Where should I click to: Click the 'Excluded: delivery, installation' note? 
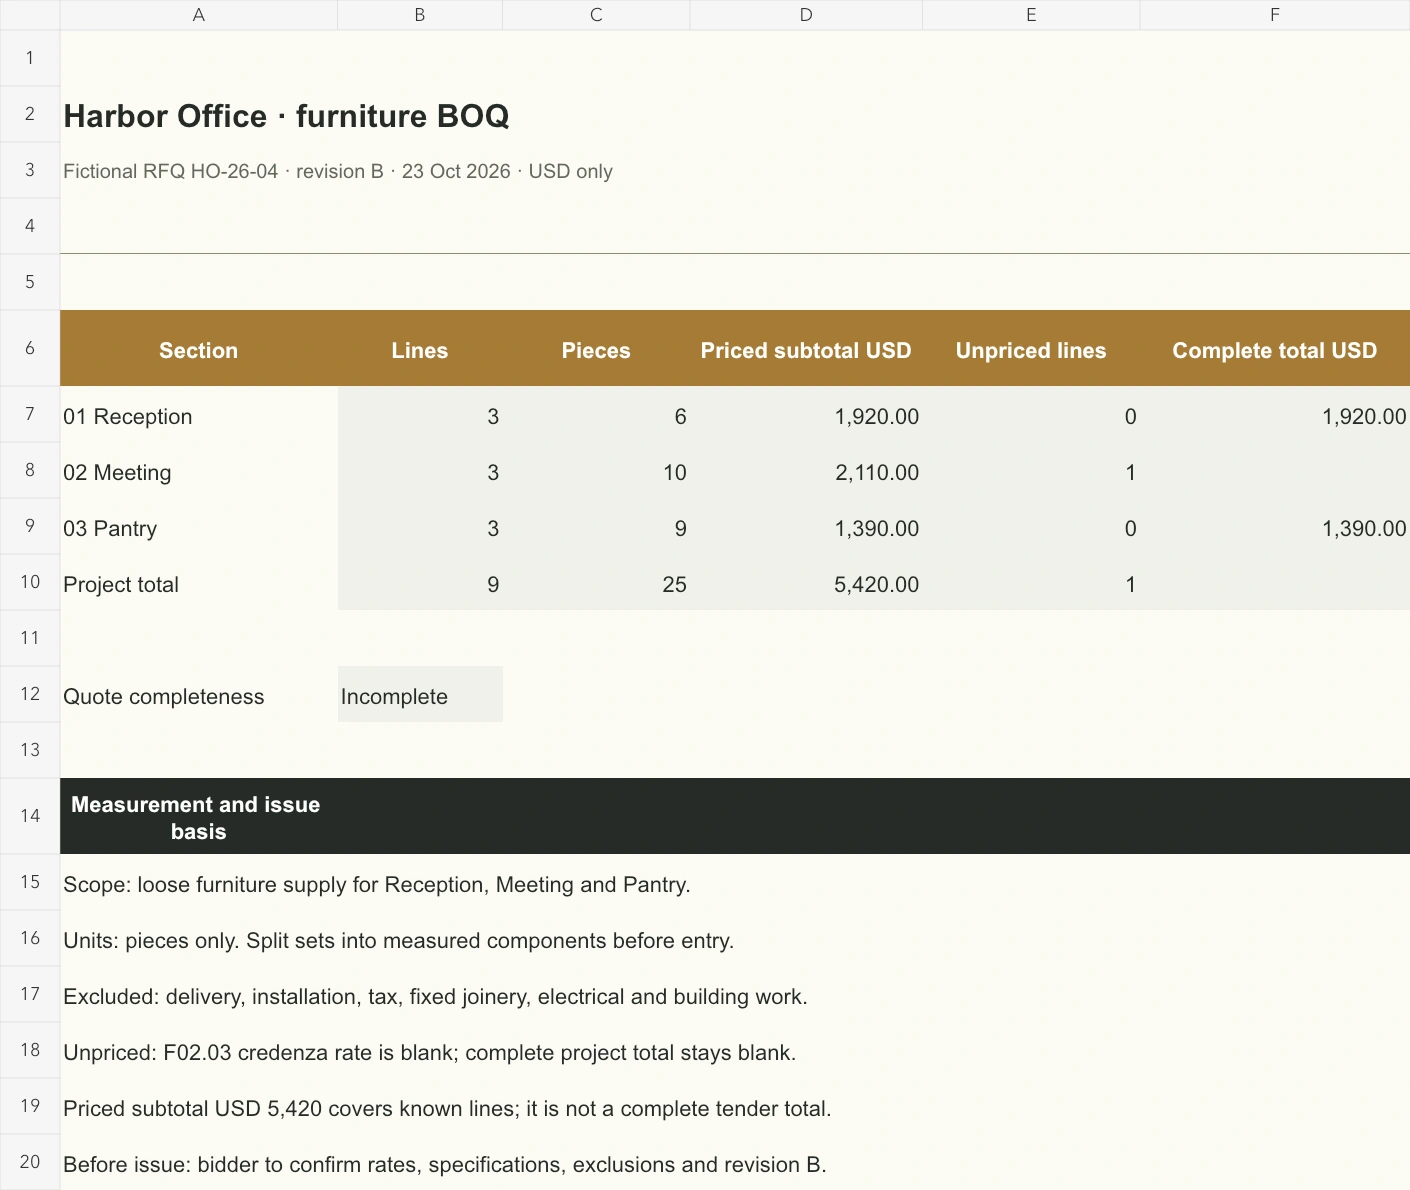435,996
